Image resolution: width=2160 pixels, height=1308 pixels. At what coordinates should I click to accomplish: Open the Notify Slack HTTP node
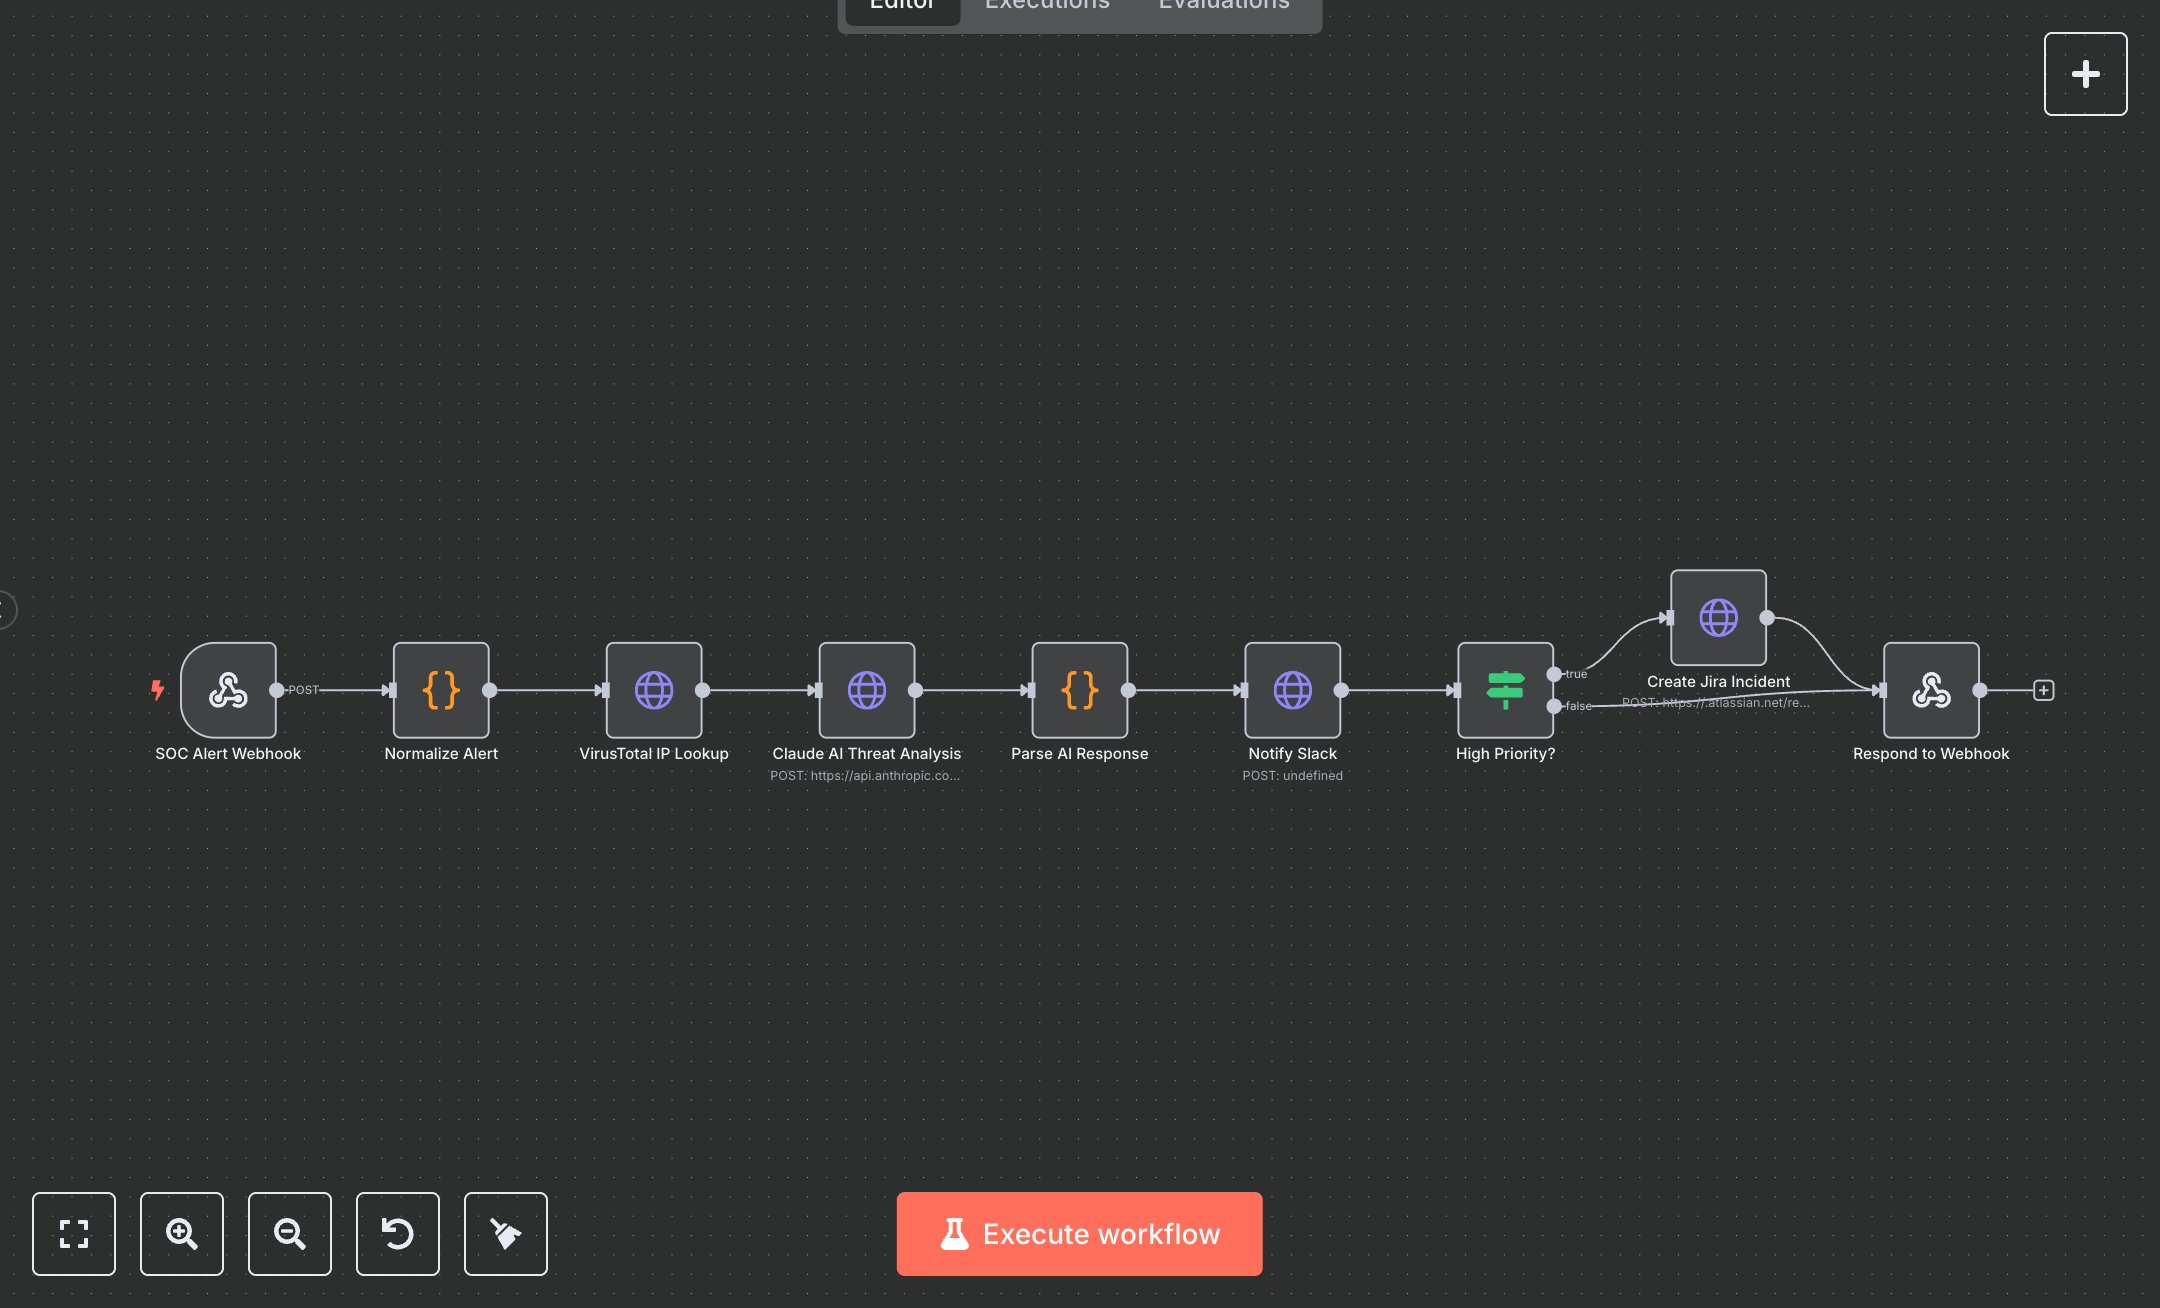[x=1292, y=690]
